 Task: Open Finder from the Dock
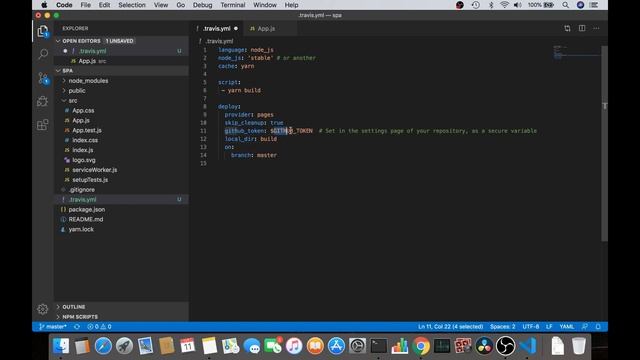(x=61, y=346)
